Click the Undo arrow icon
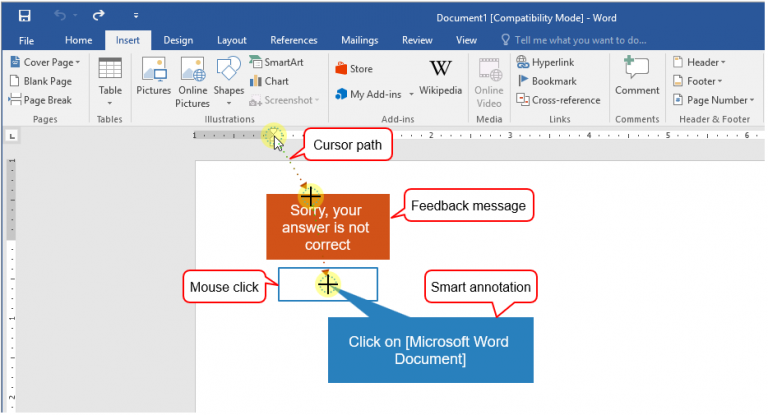 pos(60,16)
